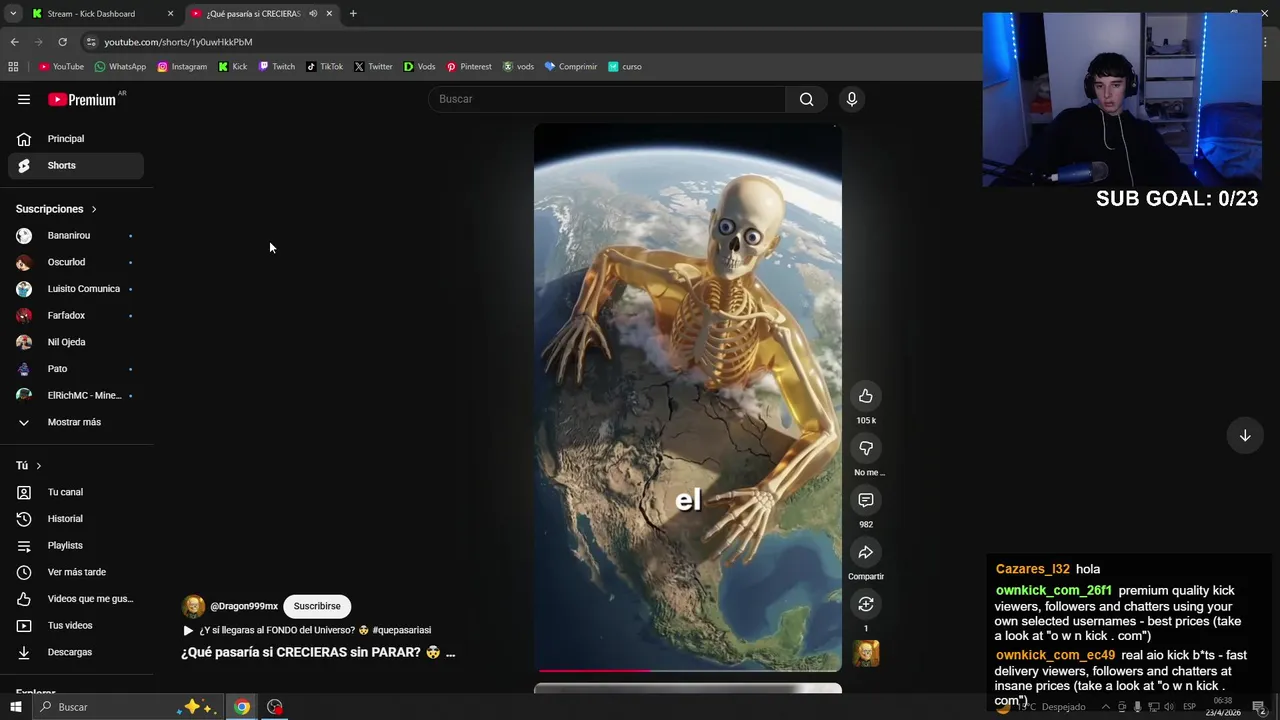Switch to Stream - Kick Dashboard tab
The image size is (1280, 720).
point(91,14)
